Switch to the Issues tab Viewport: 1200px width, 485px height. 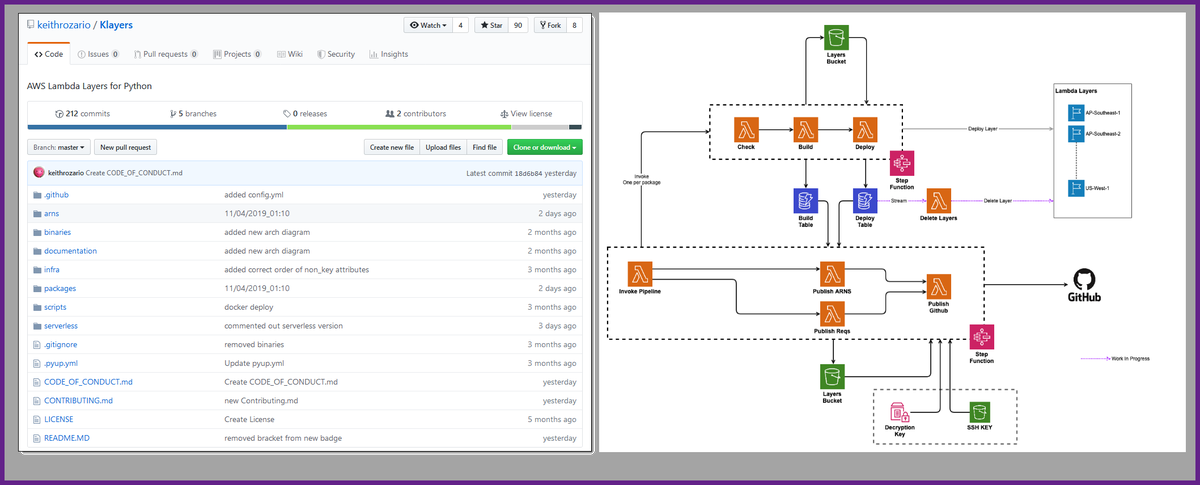click(x=98, y=54)
